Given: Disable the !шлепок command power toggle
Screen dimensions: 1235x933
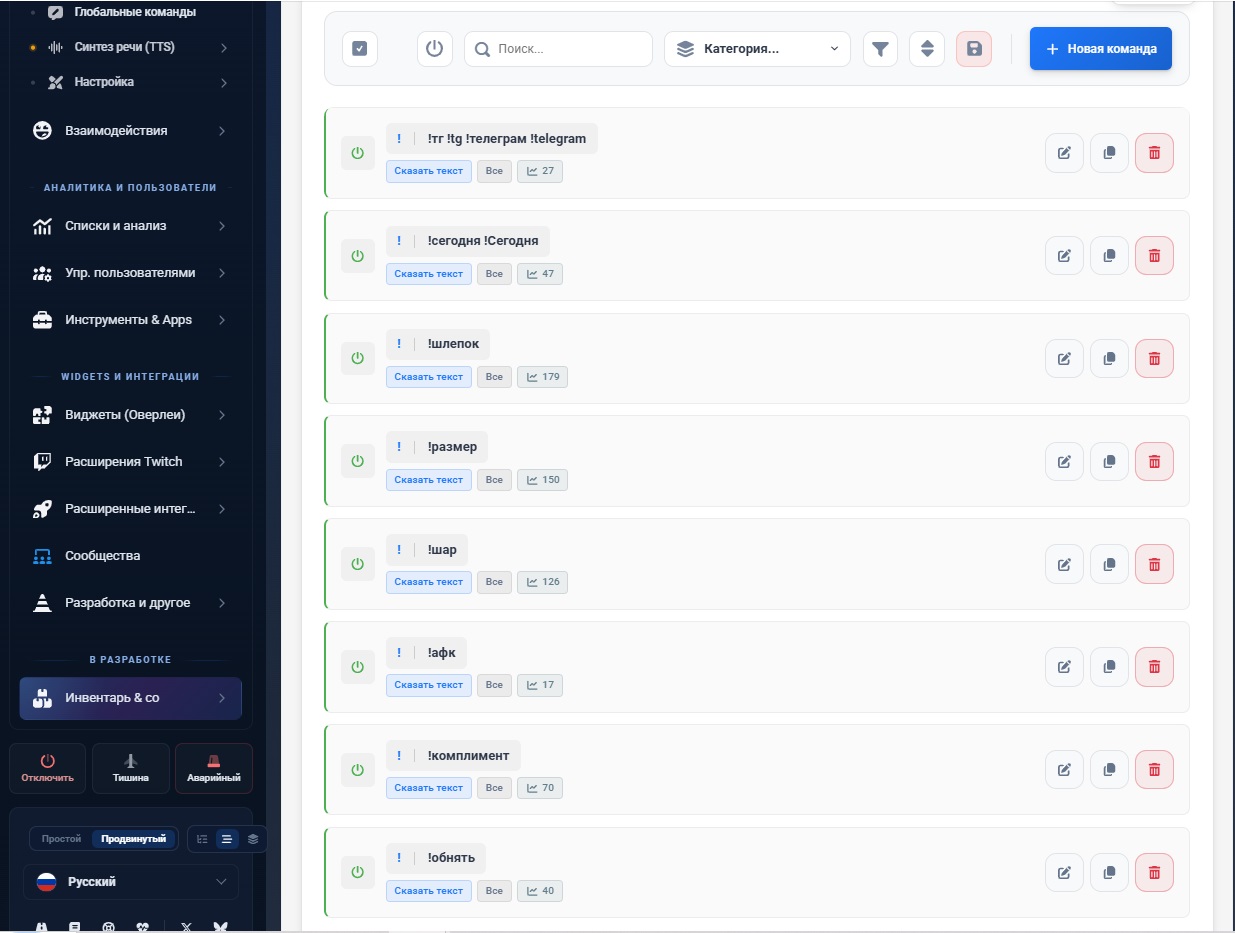Looking at the screenshot, I should 358,359.
